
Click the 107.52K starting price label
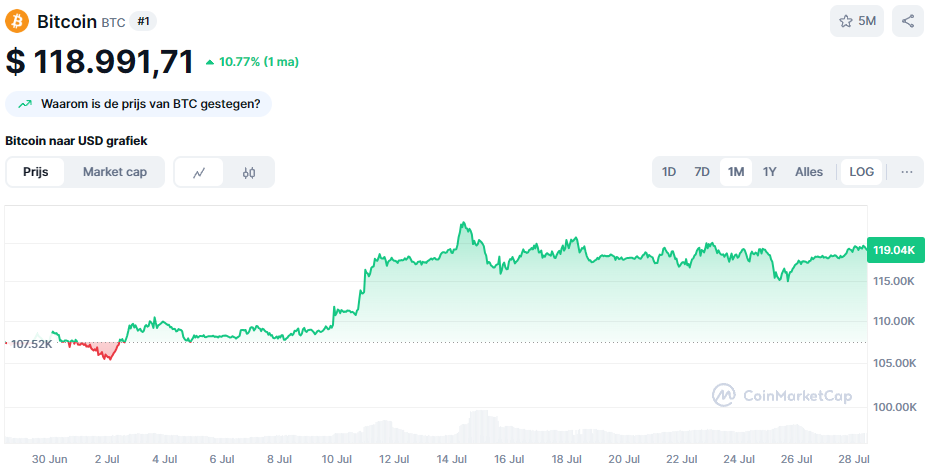pos(31,344)
